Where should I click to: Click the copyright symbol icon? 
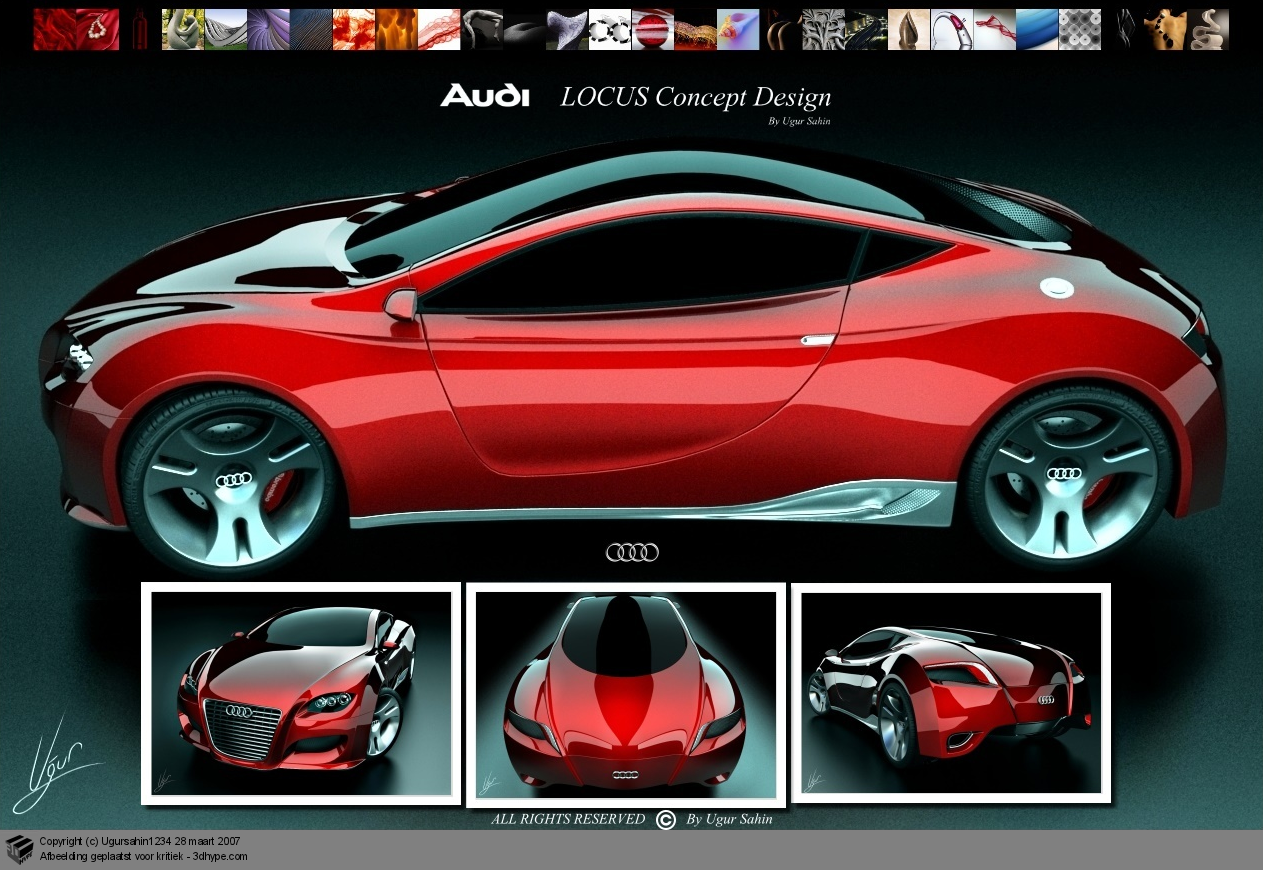pos(666,820)
